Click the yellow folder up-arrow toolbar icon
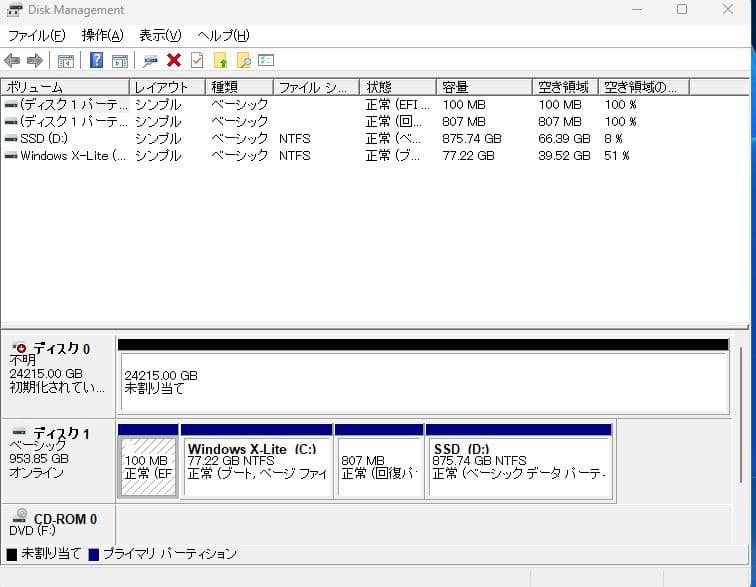The width and height of the screenshot is (756, 587). 220,60
